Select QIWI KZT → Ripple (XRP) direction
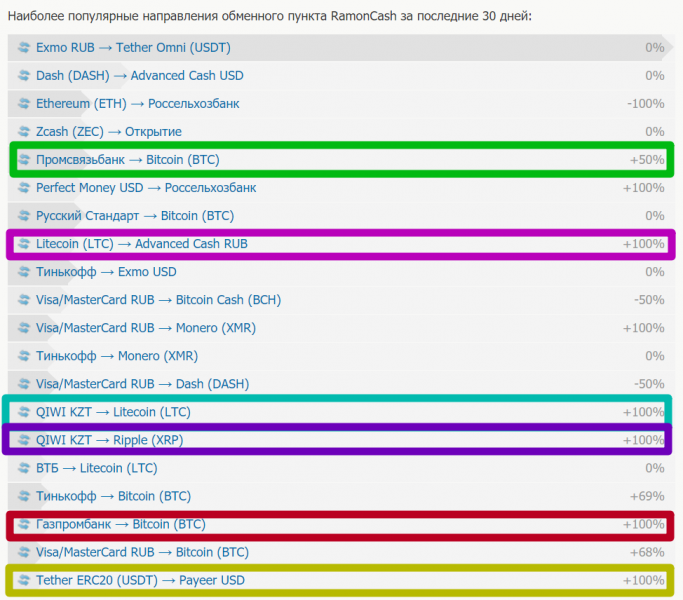This screenshot has width=683, height=600. tap(109, 440)
